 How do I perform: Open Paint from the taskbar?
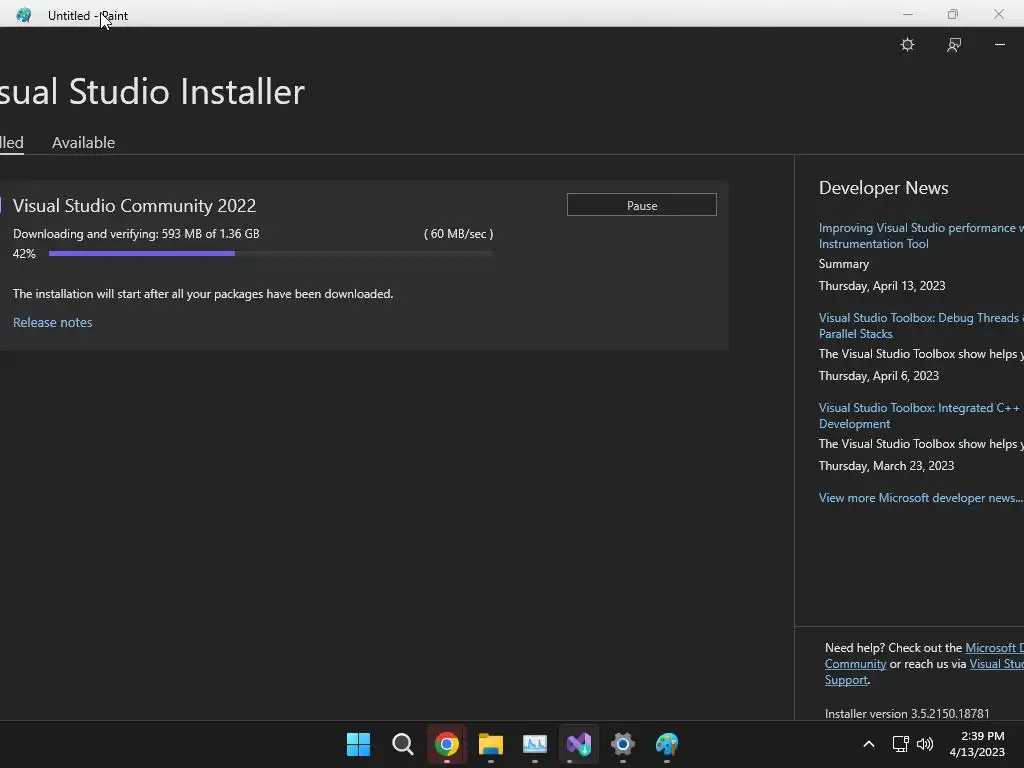[667, 744]
